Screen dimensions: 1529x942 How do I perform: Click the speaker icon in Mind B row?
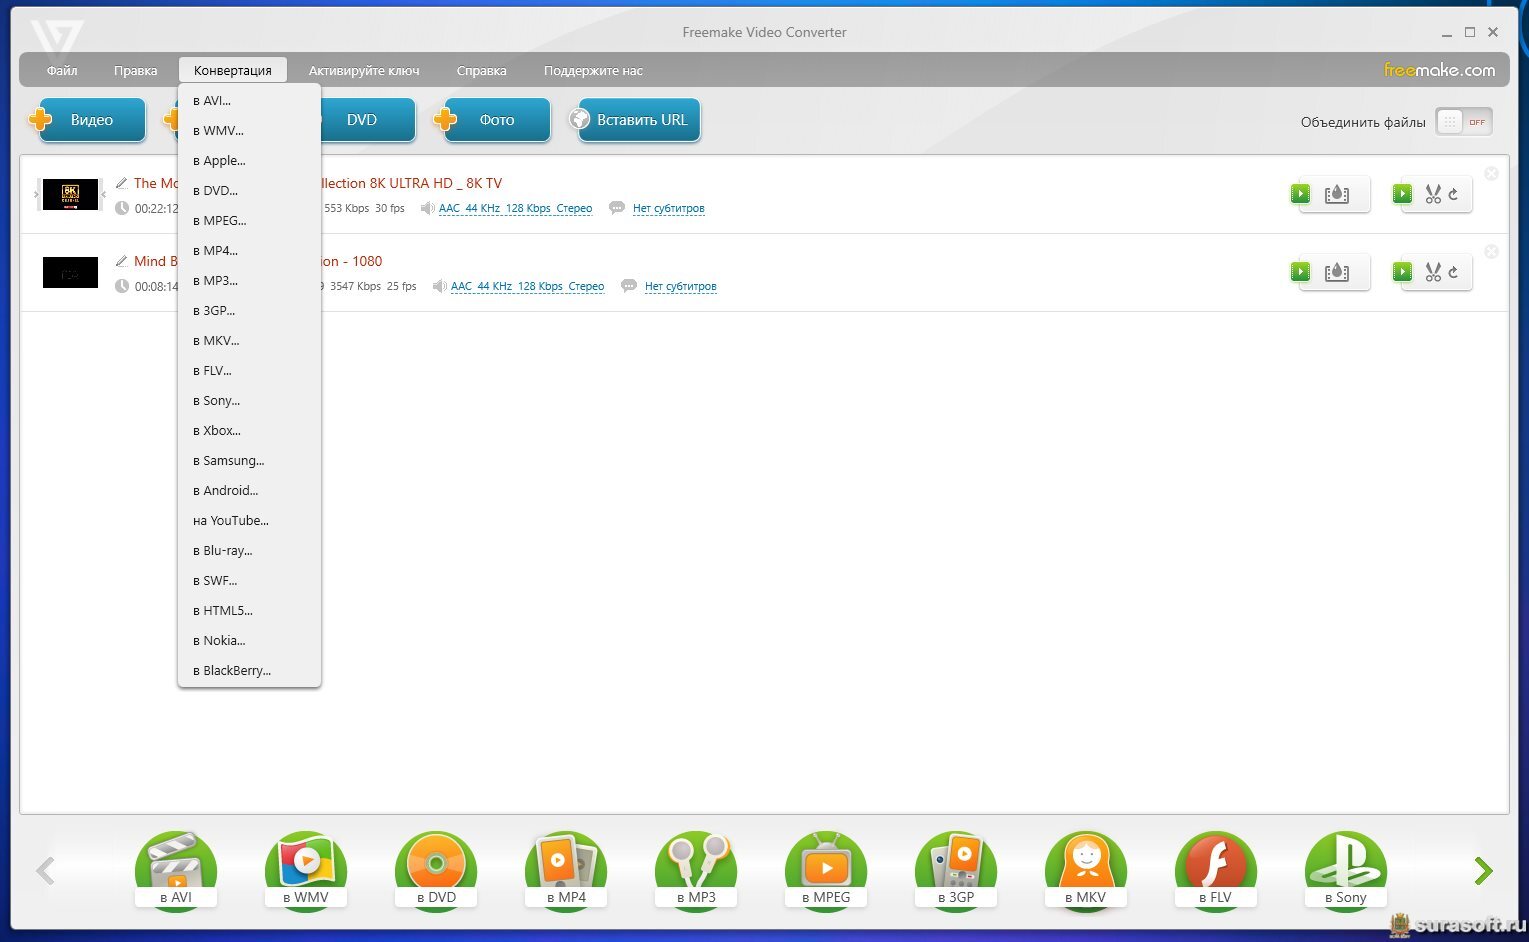pos(439,286)
